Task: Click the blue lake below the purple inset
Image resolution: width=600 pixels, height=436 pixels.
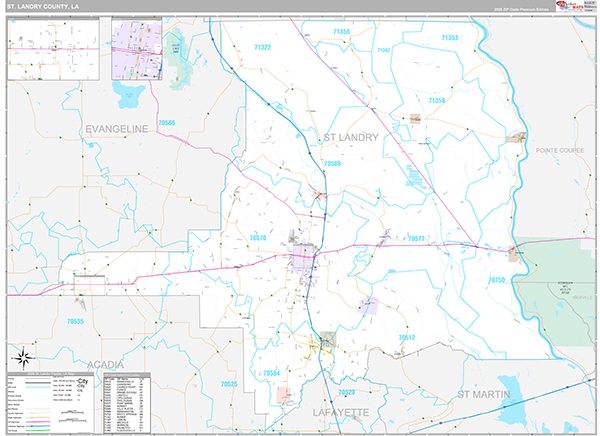Action: coord(129,95)
